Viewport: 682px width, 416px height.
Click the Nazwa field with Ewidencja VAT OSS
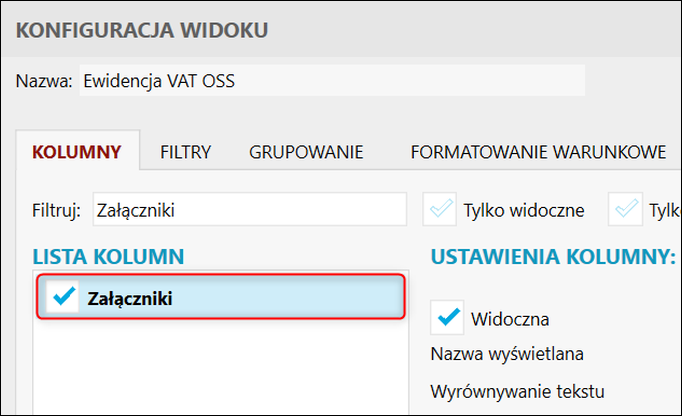pos(330,81)
